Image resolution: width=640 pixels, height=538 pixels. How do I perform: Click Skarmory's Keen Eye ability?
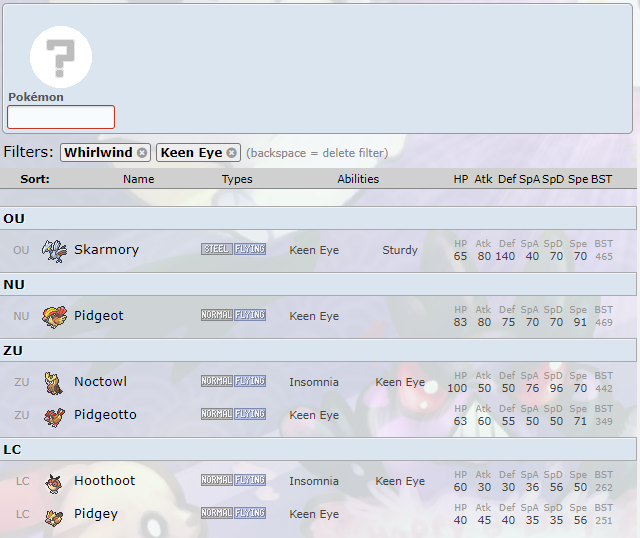click(x=314, y=250)
